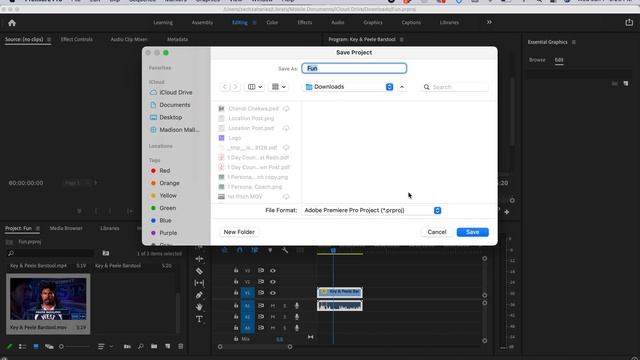This screenshot has width=640, height=360.
Task: Open the Editing workspace menu
Action: coord(254,23)
